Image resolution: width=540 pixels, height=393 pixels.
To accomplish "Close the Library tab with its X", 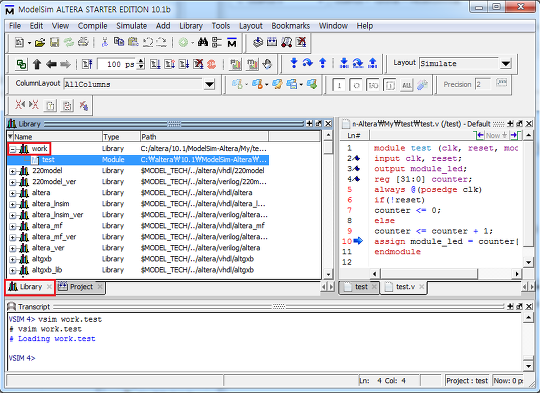I will coord(49,287).
